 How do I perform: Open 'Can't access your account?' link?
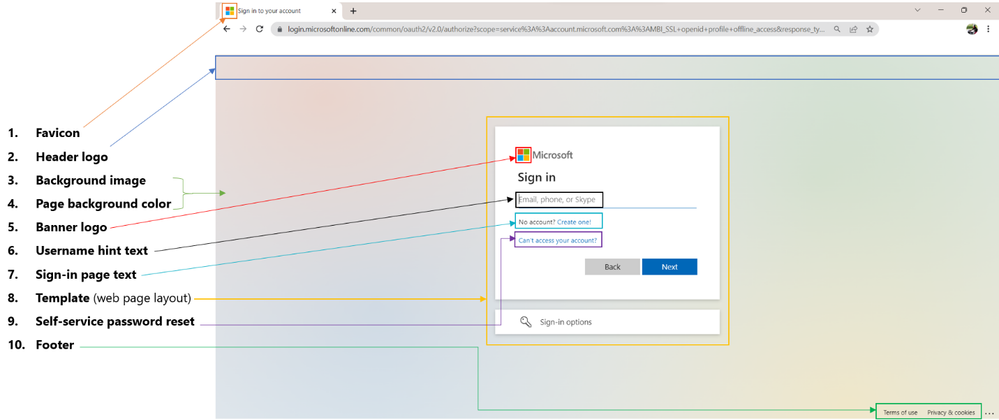[x=557, y=240]
